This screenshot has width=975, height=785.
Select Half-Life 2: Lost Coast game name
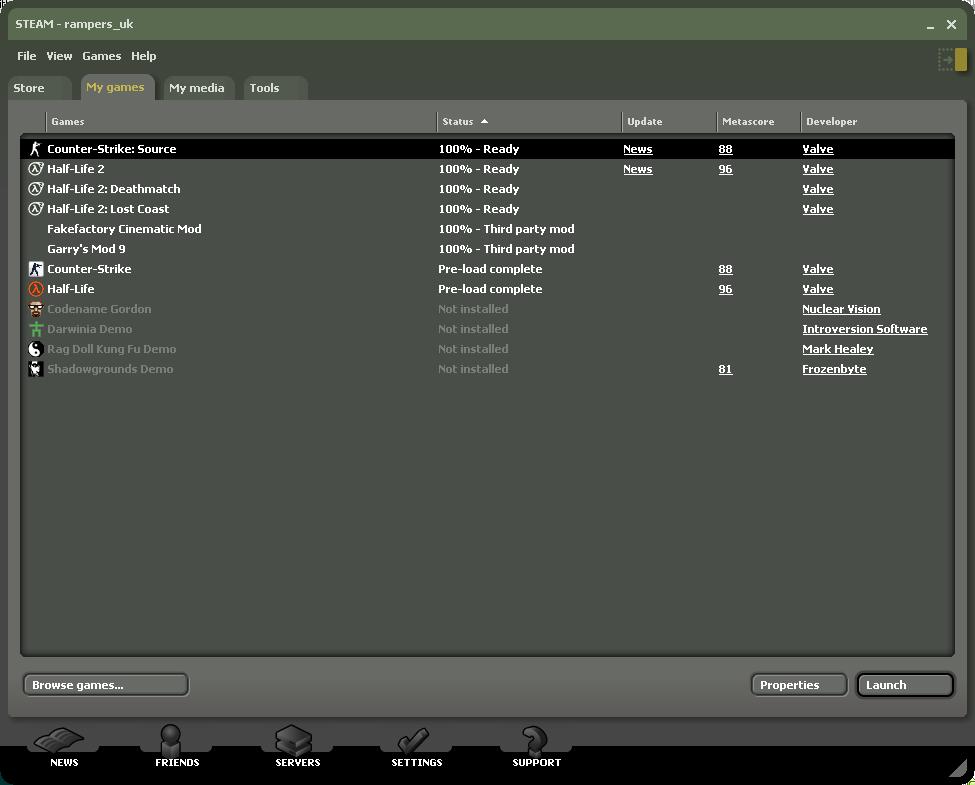point(108,208)
